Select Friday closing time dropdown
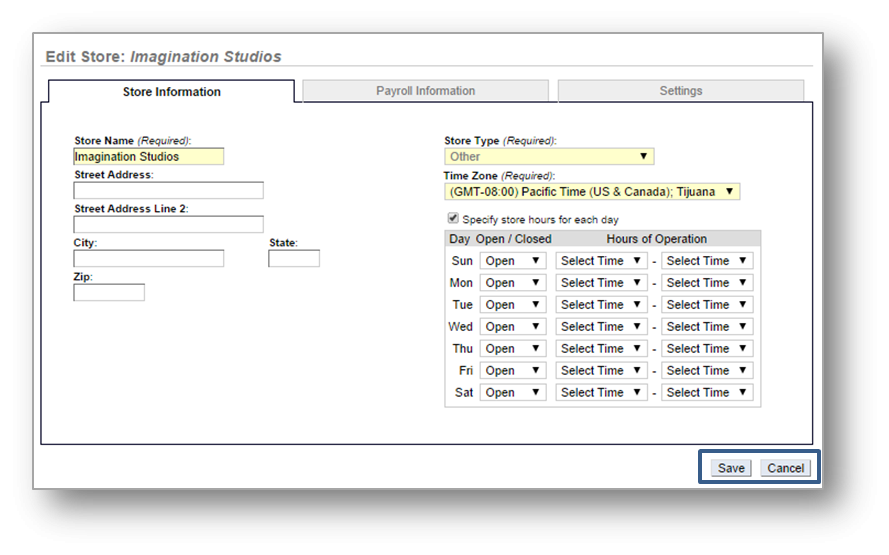 pyautogui.click(x=707, y=371)
